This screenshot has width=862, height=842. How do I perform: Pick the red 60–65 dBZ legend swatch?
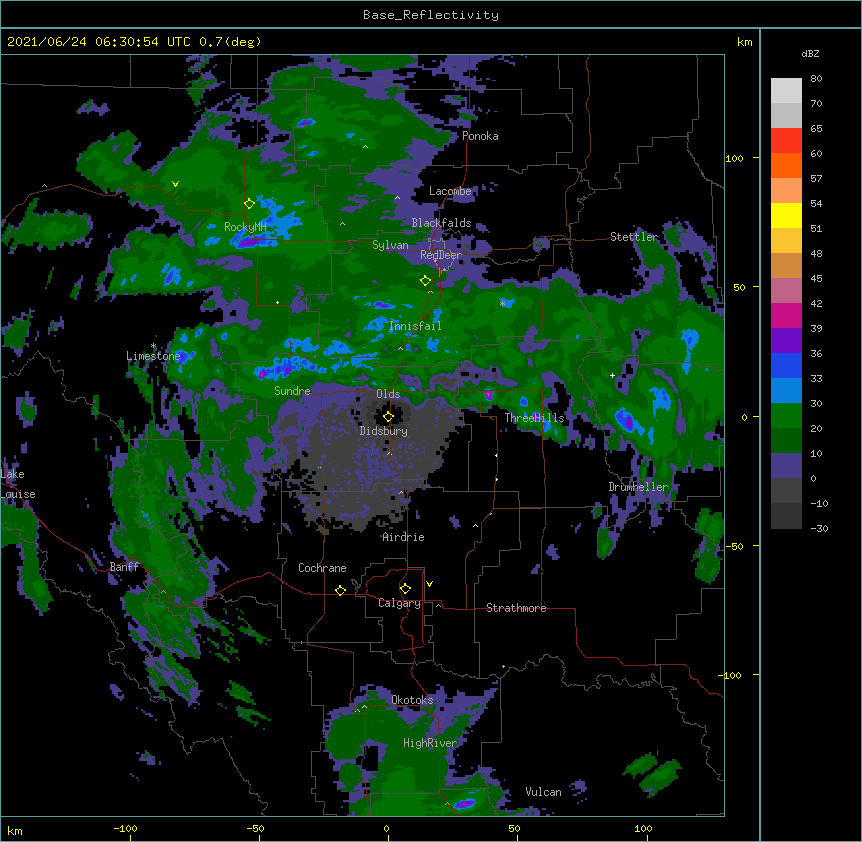[786, 141]
